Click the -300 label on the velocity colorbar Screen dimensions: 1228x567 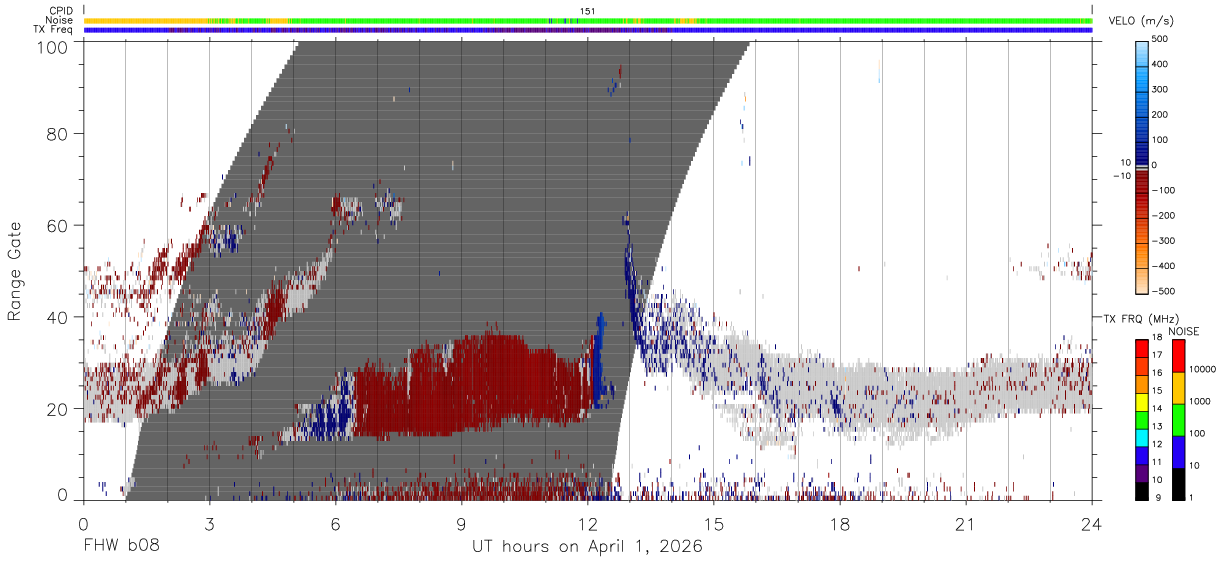click(x=1164, y=241)
